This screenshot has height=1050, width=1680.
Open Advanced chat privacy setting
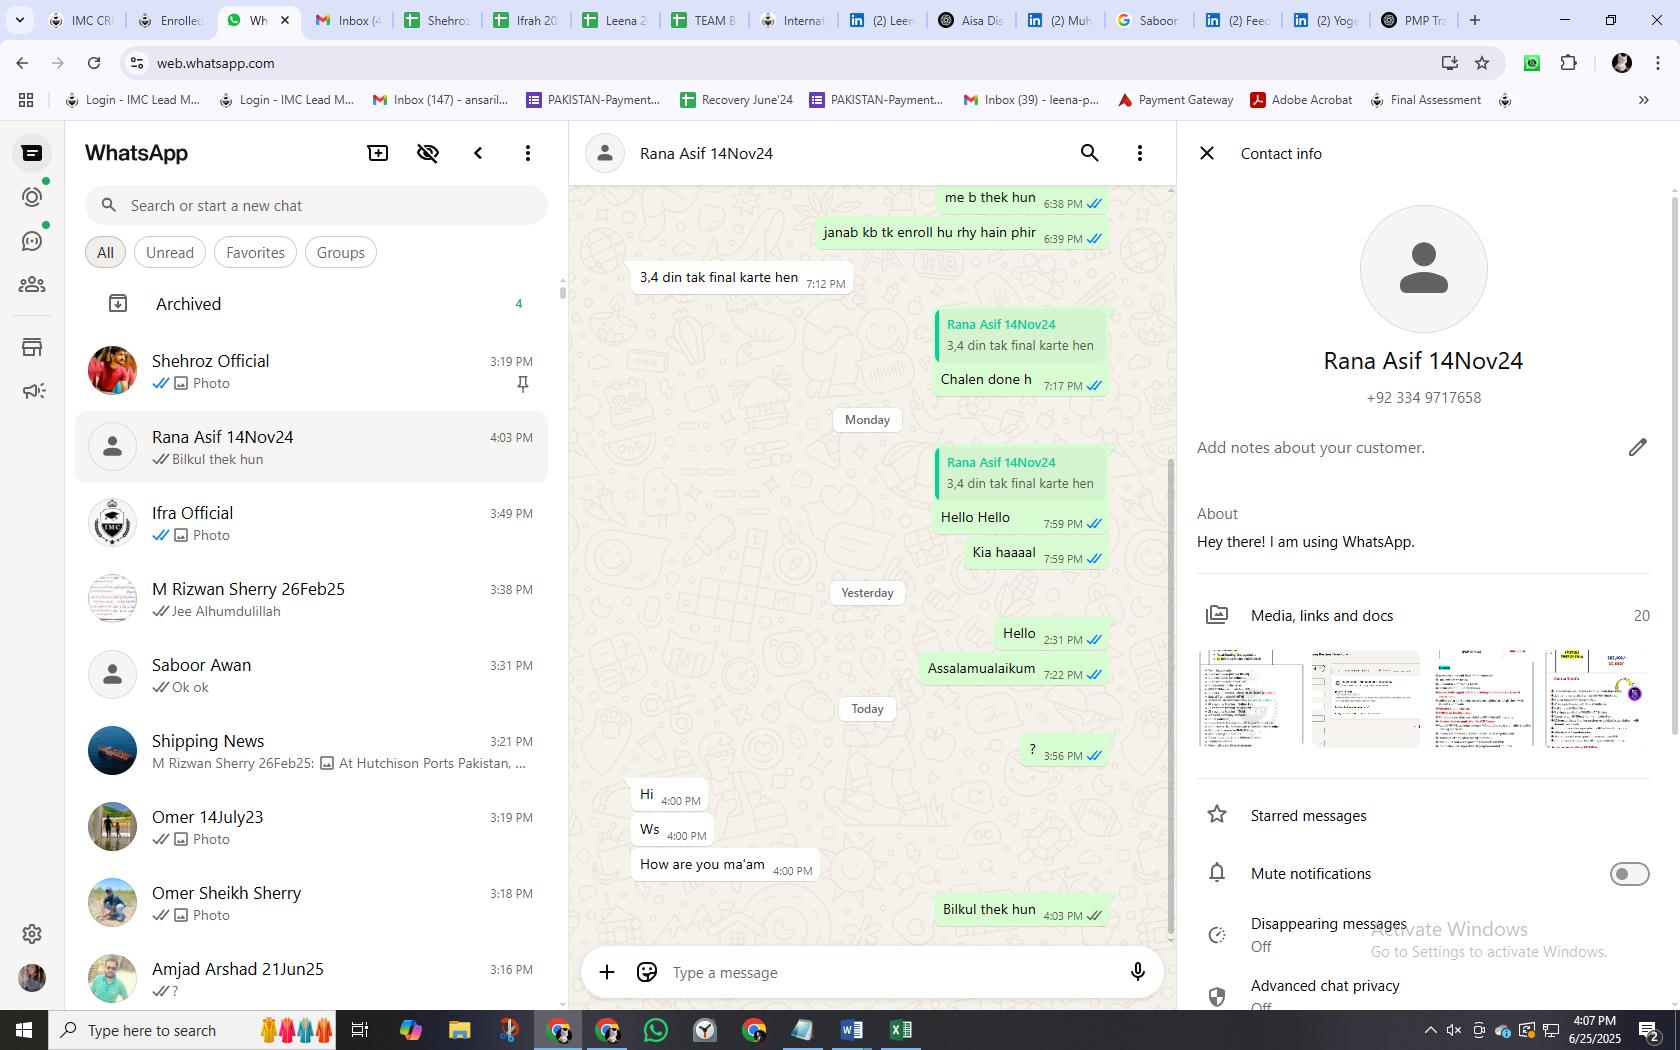[x=1423, y=994]
